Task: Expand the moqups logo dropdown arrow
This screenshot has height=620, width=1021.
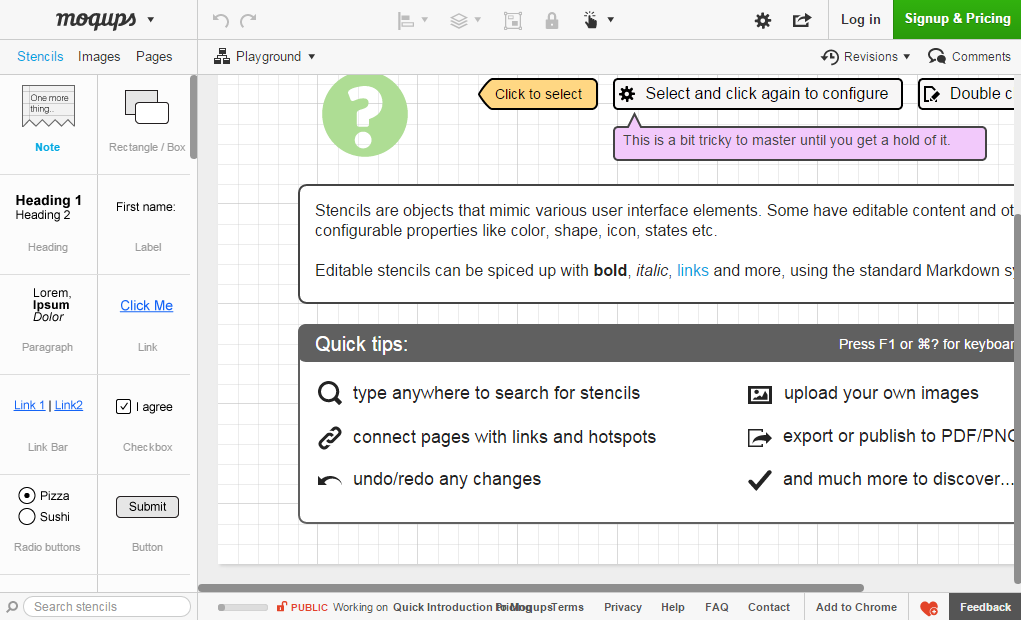Action: point(150,20)
